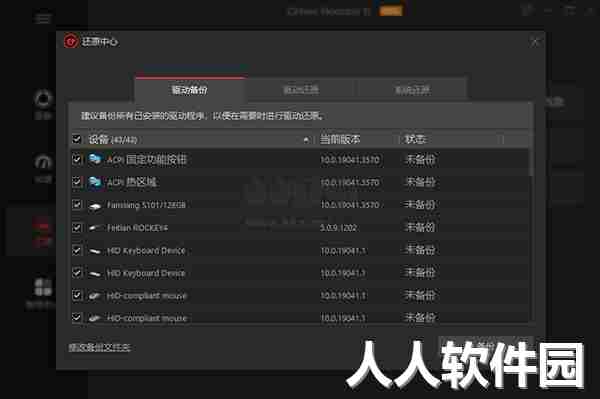Select the ACPI 固定功能按钮 row name
This screenshot has height=399, width=600.
tap(147, 159)
